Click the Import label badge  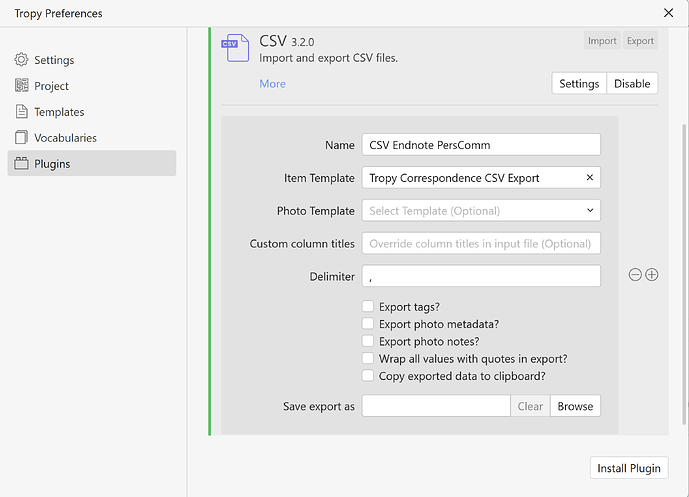click(602, 40)
